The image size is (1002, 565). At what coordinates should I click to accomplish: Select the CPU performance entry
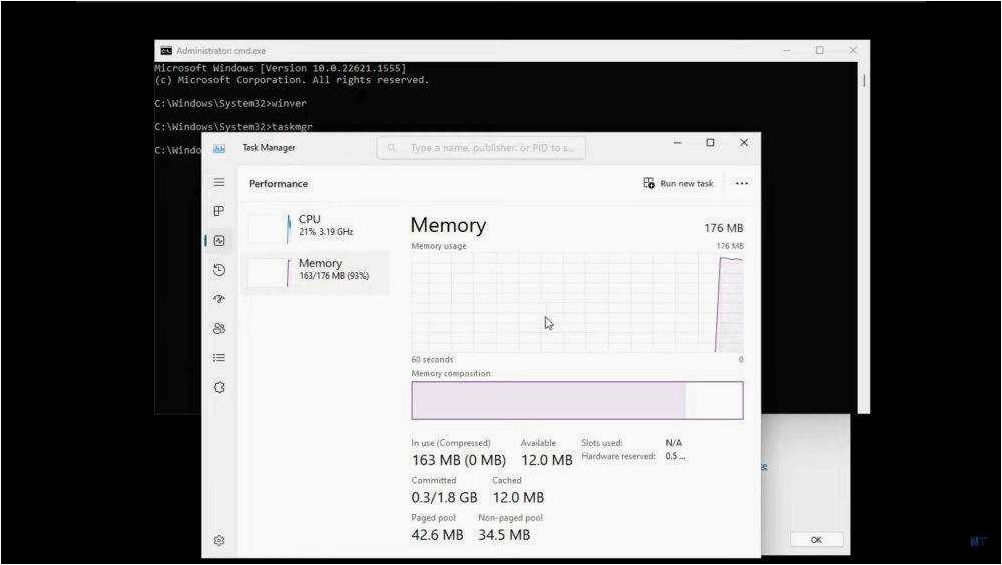coord(317,226)
